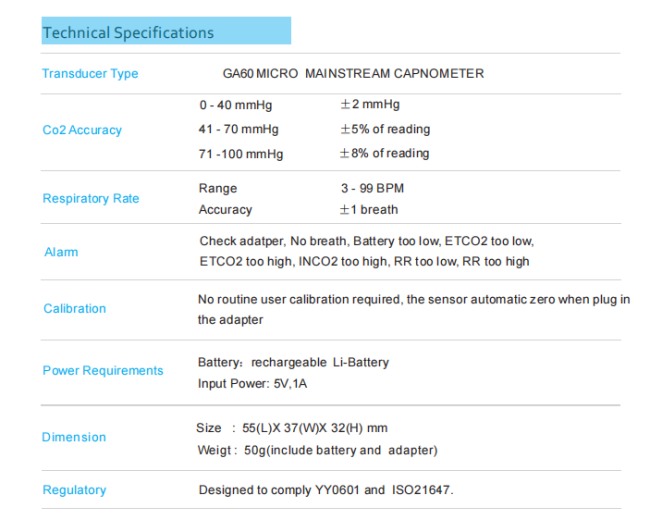Select the Alarm label
The width and height of the screenshot is (650, 520).
tap(61, 252)
